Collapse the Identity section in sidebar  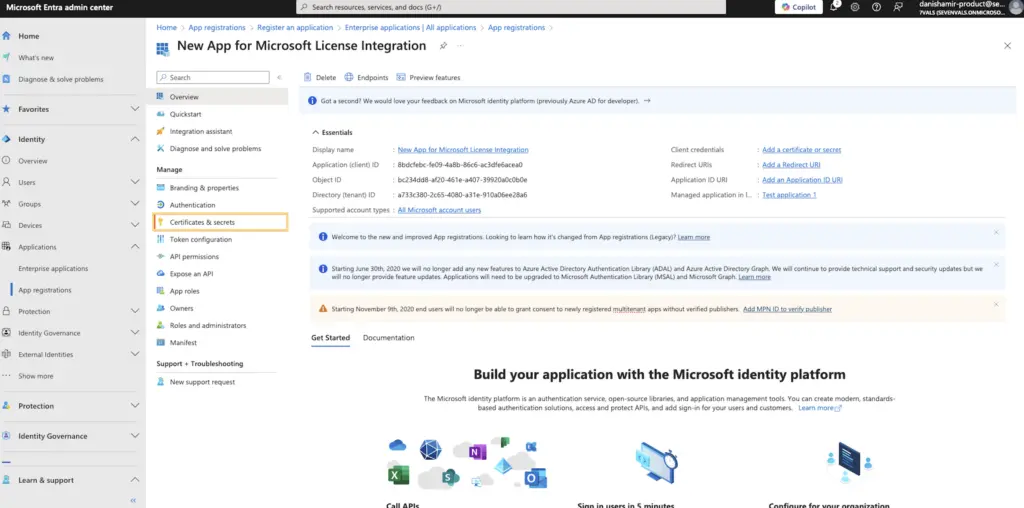135,139
